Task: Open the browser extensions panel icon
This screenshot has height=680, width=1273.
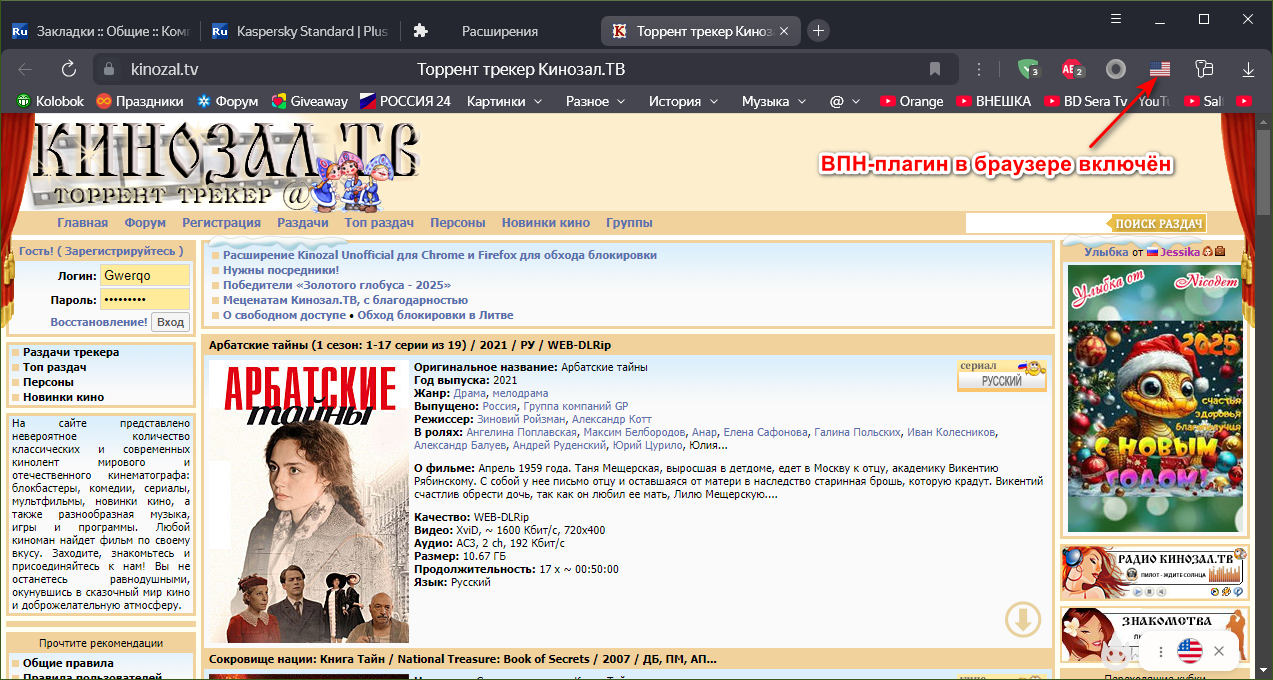Action: 1204,69
